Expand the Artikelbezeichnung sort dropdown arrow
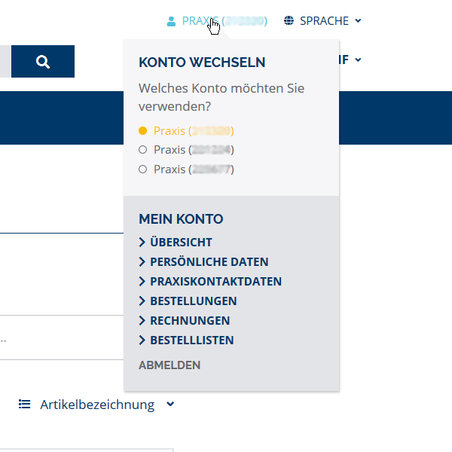The image size is (452, 452). coord(170,404)
